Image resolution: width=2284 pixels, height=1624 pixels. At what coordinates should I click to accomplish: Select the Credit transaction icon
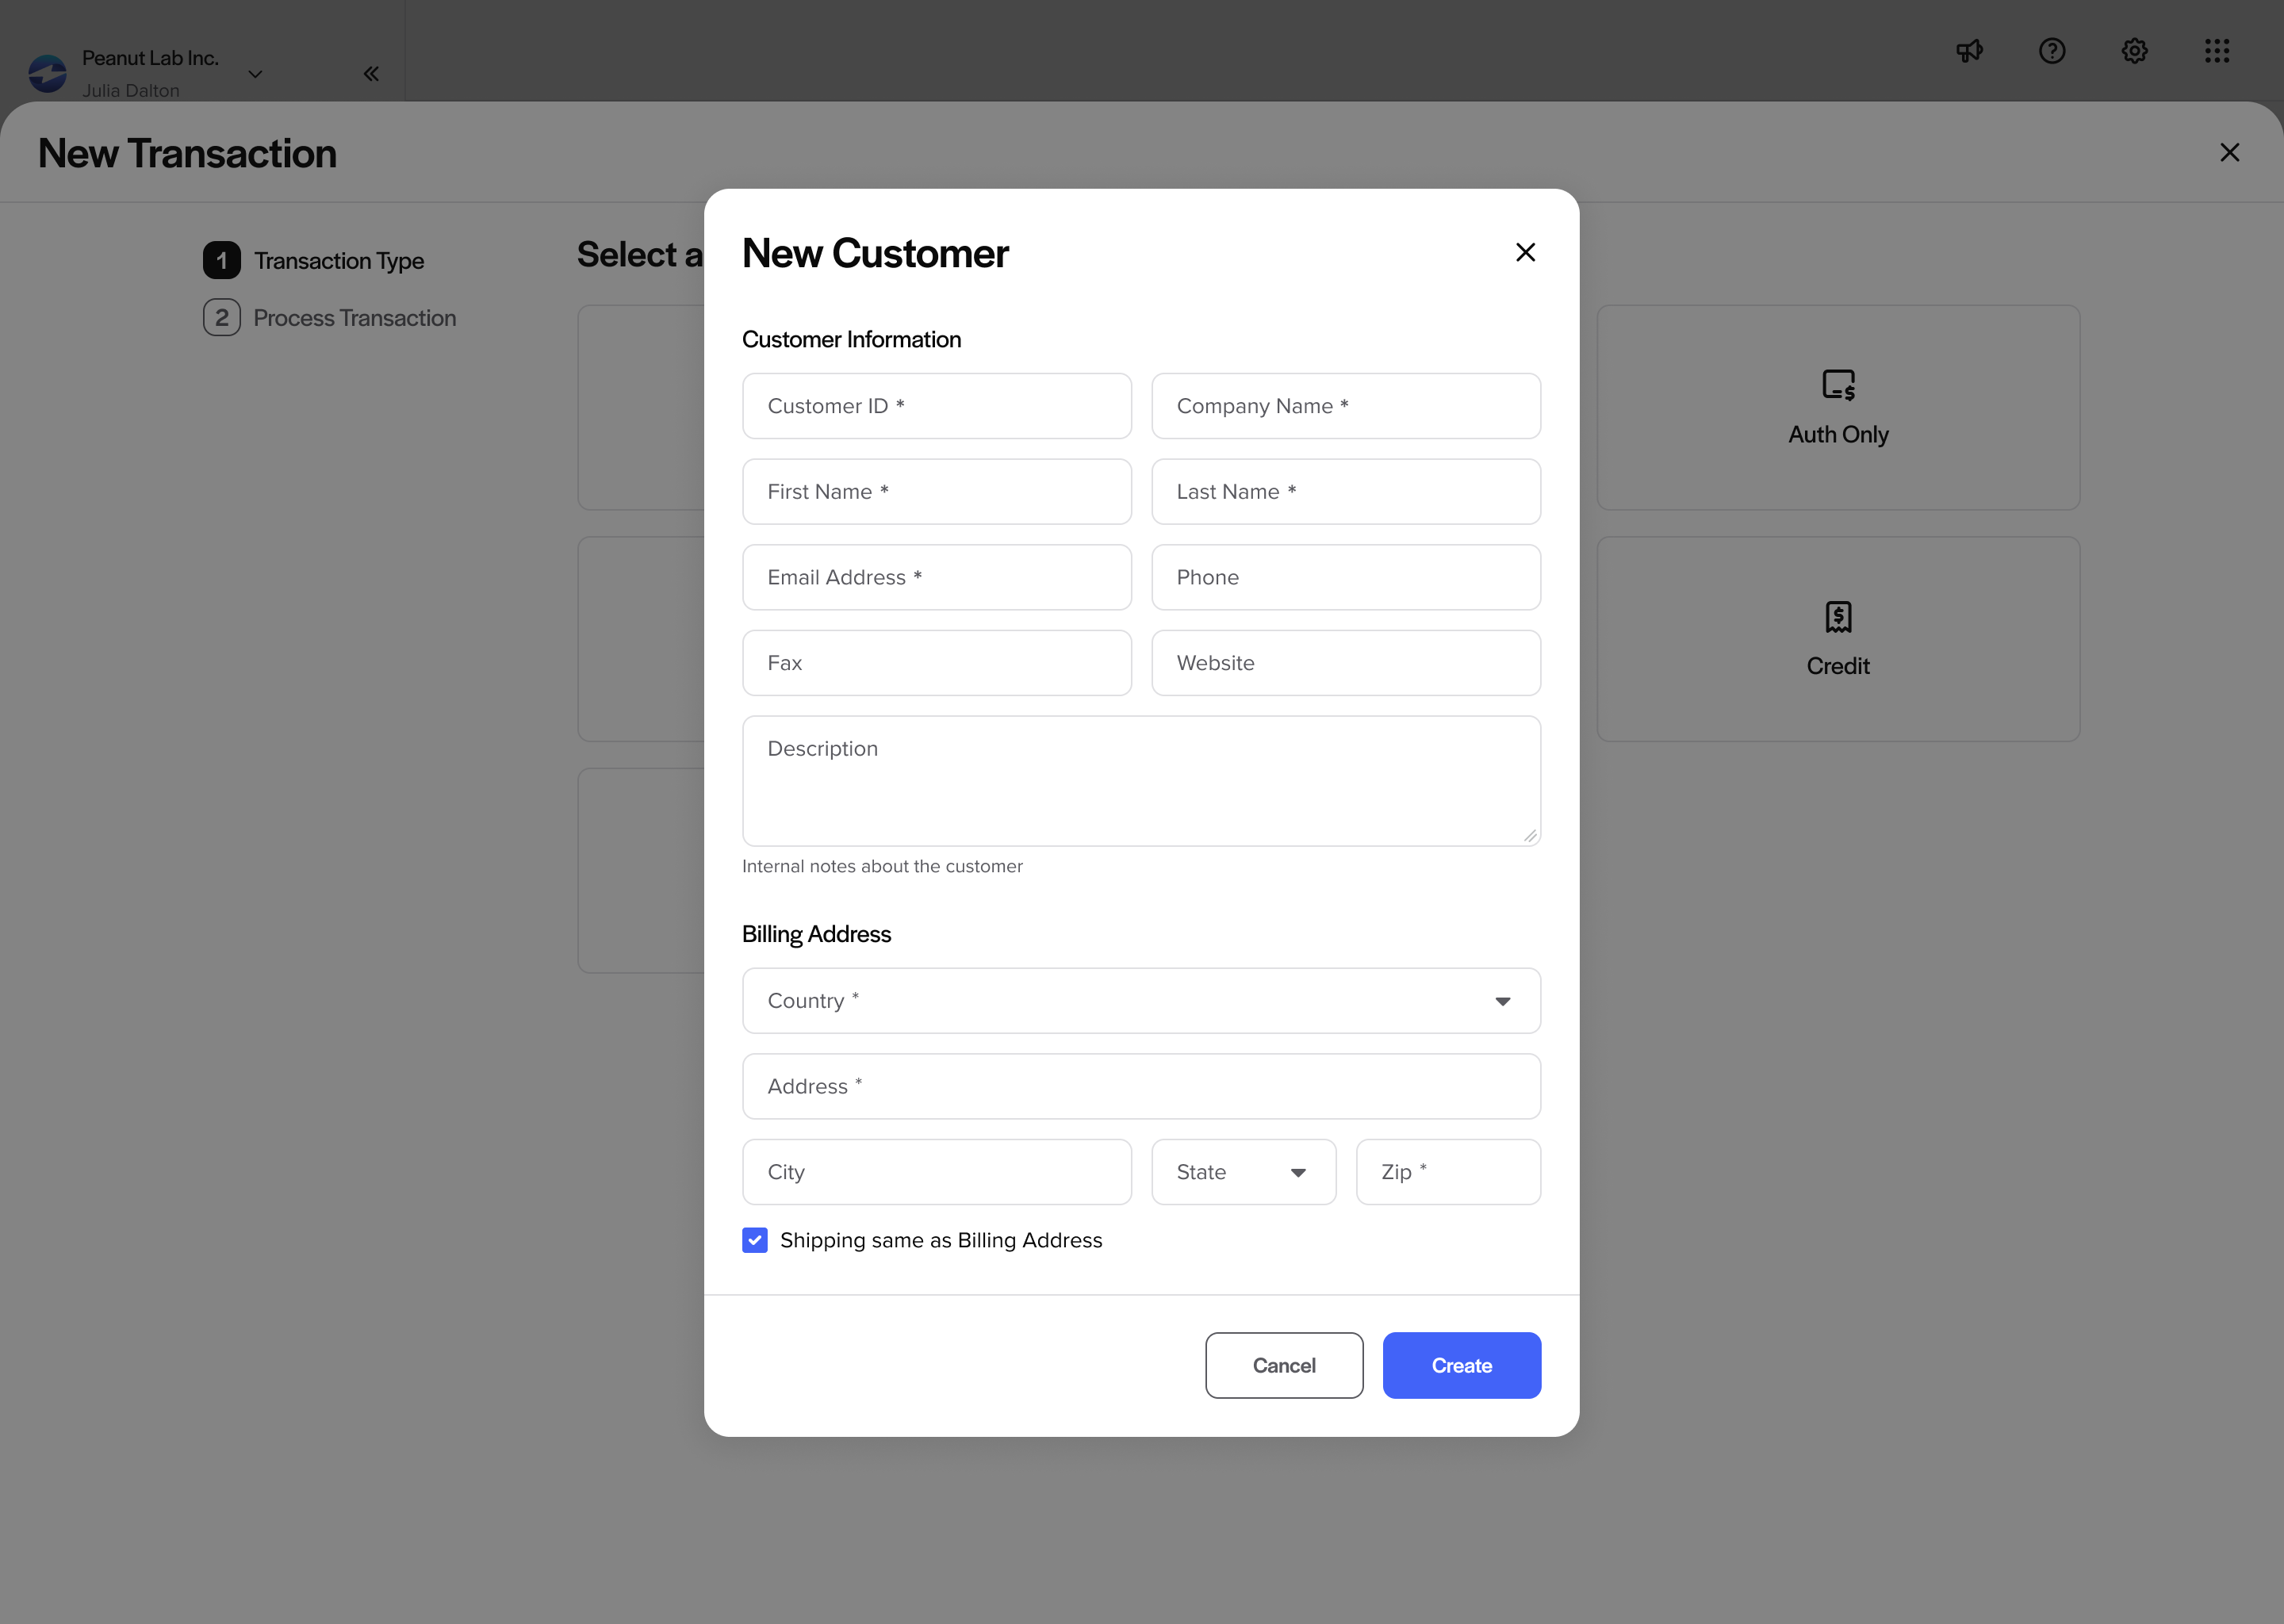pyautogui.click(x=1838, y=617)
